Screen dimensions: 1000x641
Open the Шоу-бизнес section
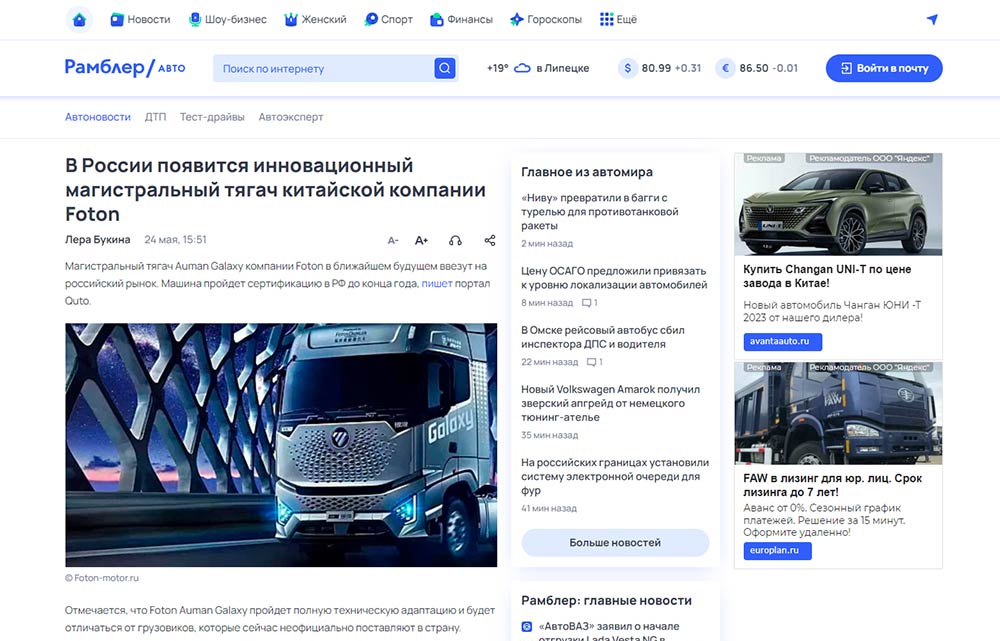tap(228, 20)
